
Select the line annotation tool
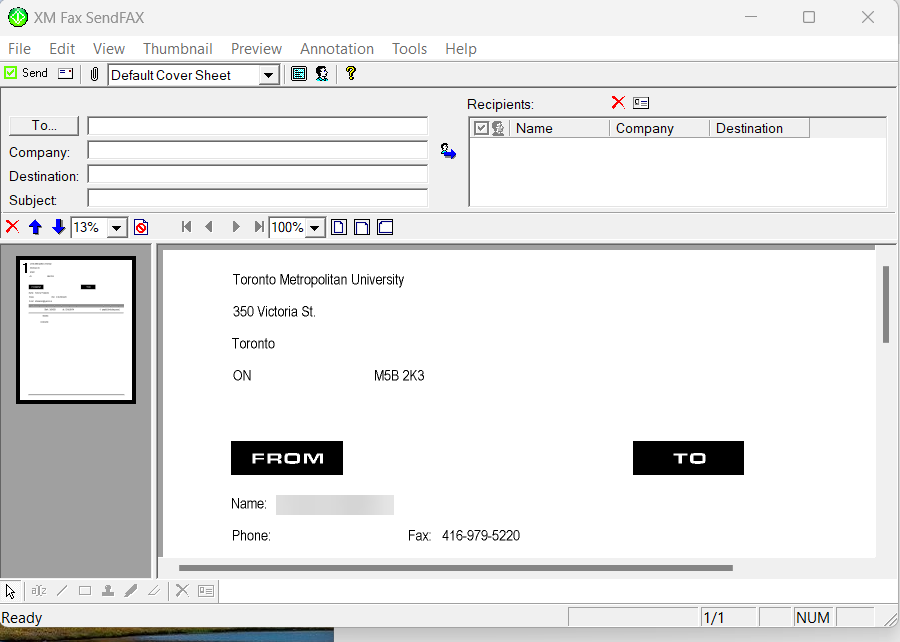(62, 590)
